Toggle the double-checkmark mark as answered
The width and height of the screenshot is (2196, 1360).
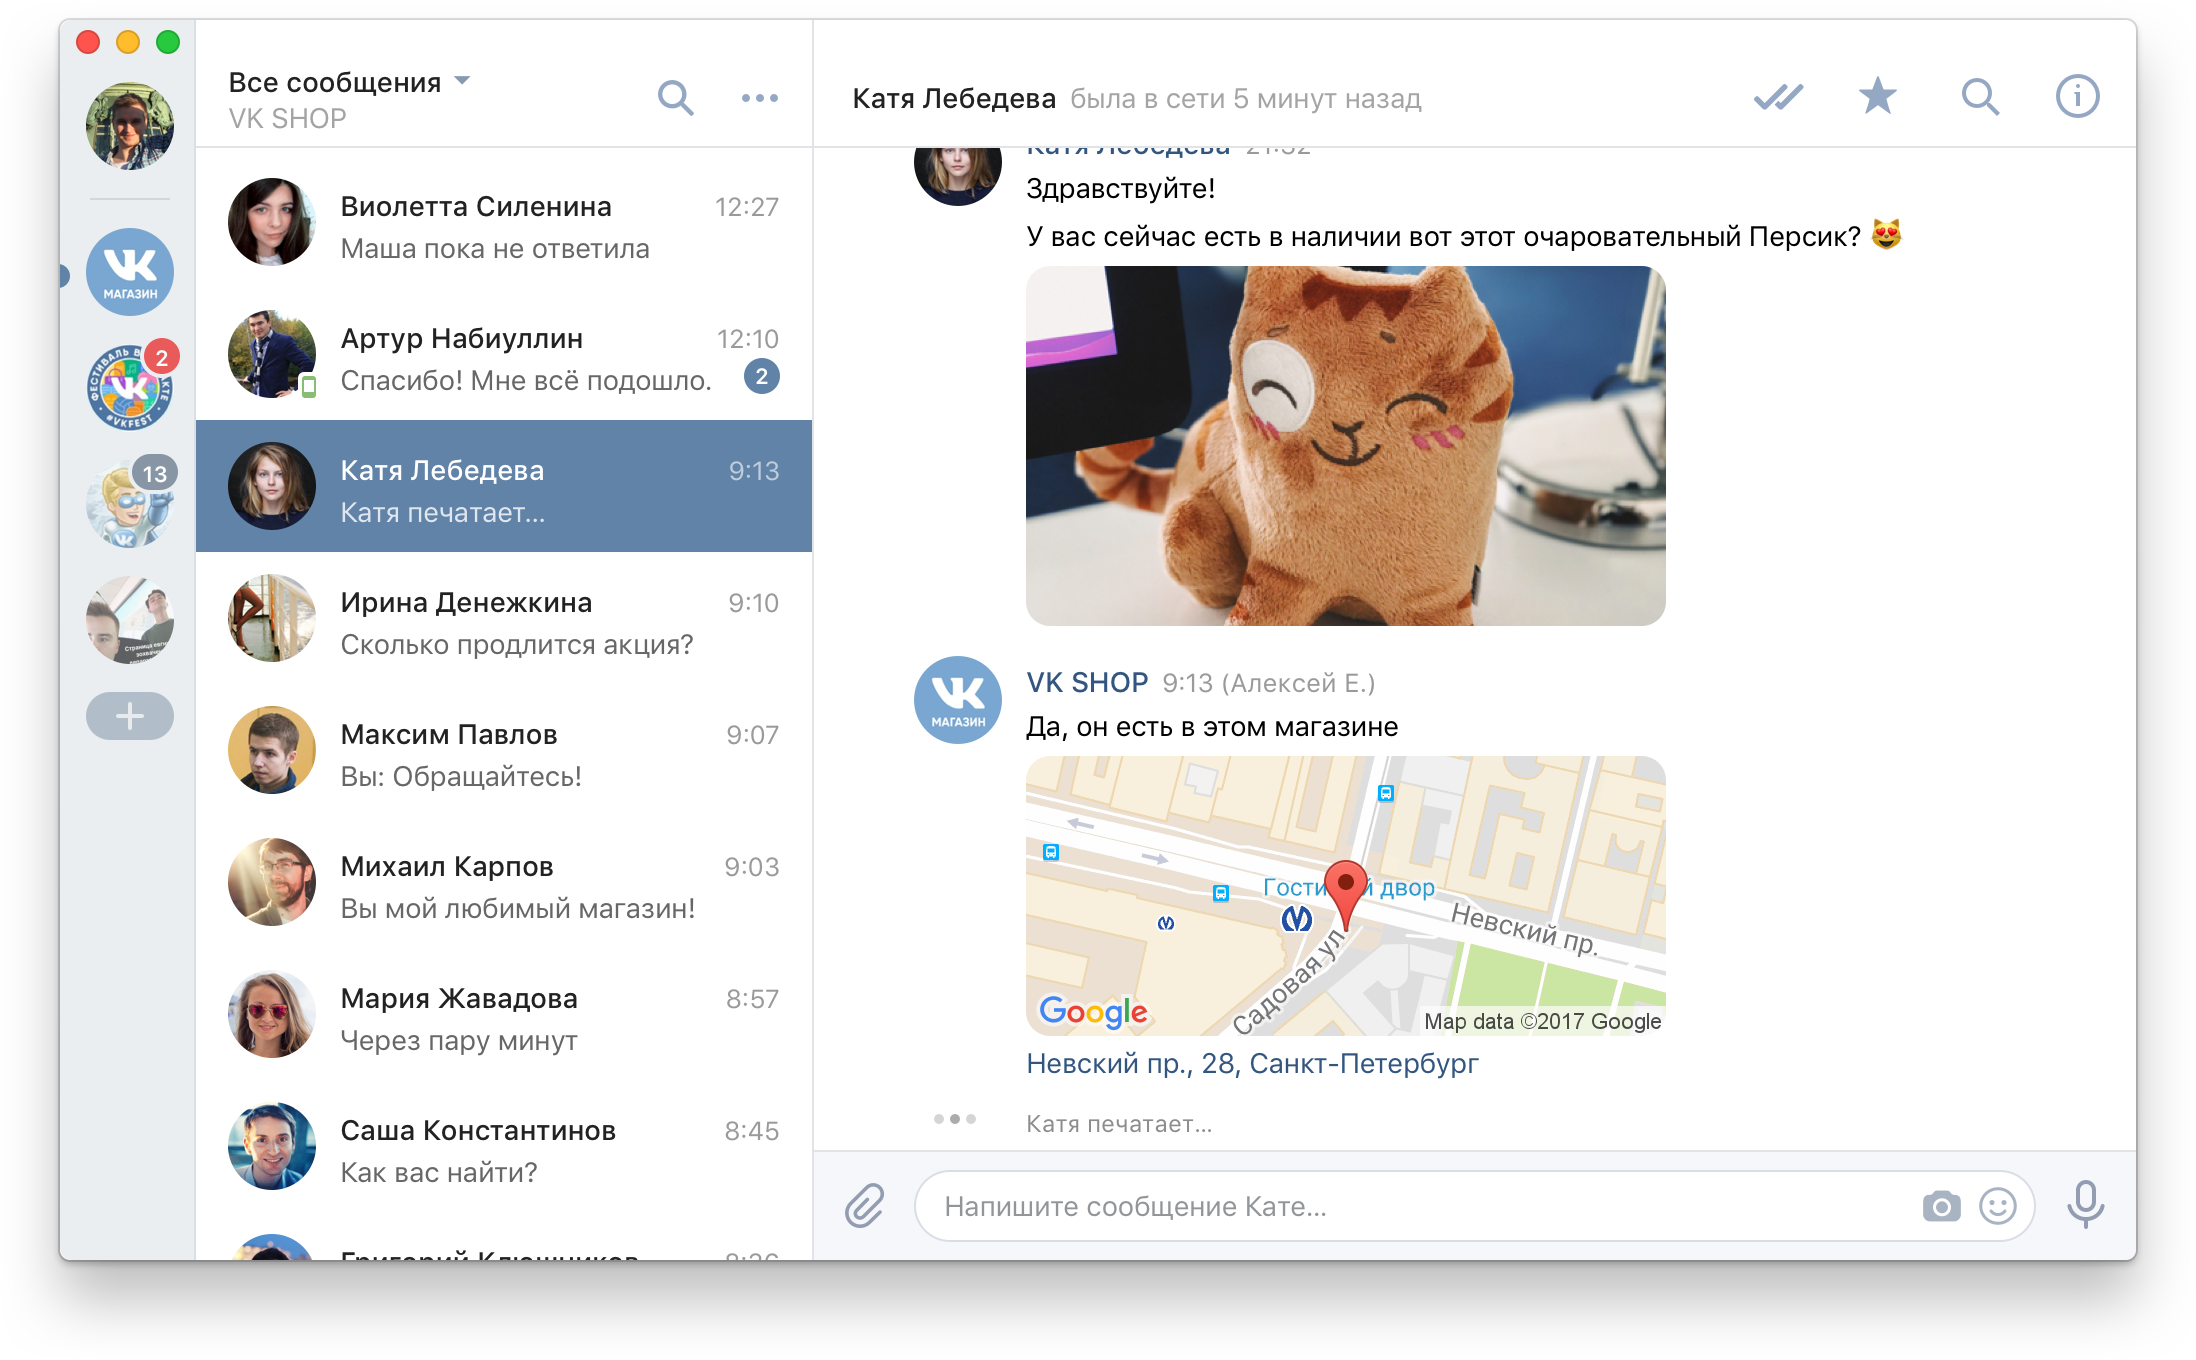[1778, 97]
